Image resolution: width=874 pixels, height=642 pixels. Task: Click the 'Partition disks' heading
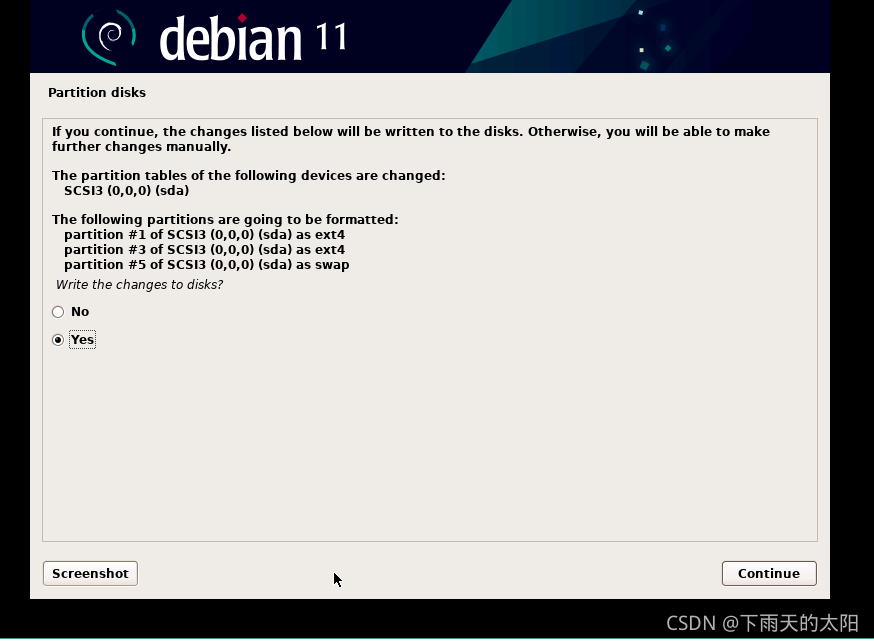[x=97, y=93]
